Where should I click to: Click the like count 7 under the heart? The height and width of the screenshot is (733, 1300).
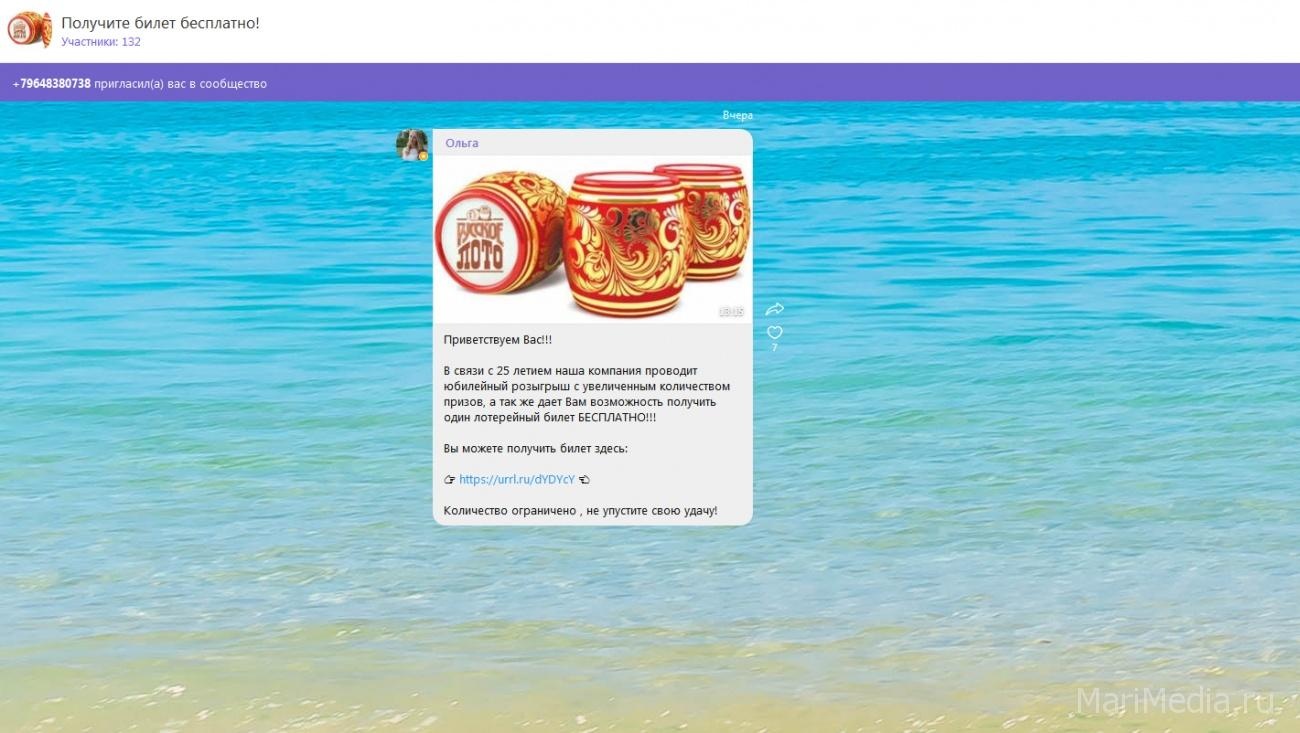click(x=774, y=348)
